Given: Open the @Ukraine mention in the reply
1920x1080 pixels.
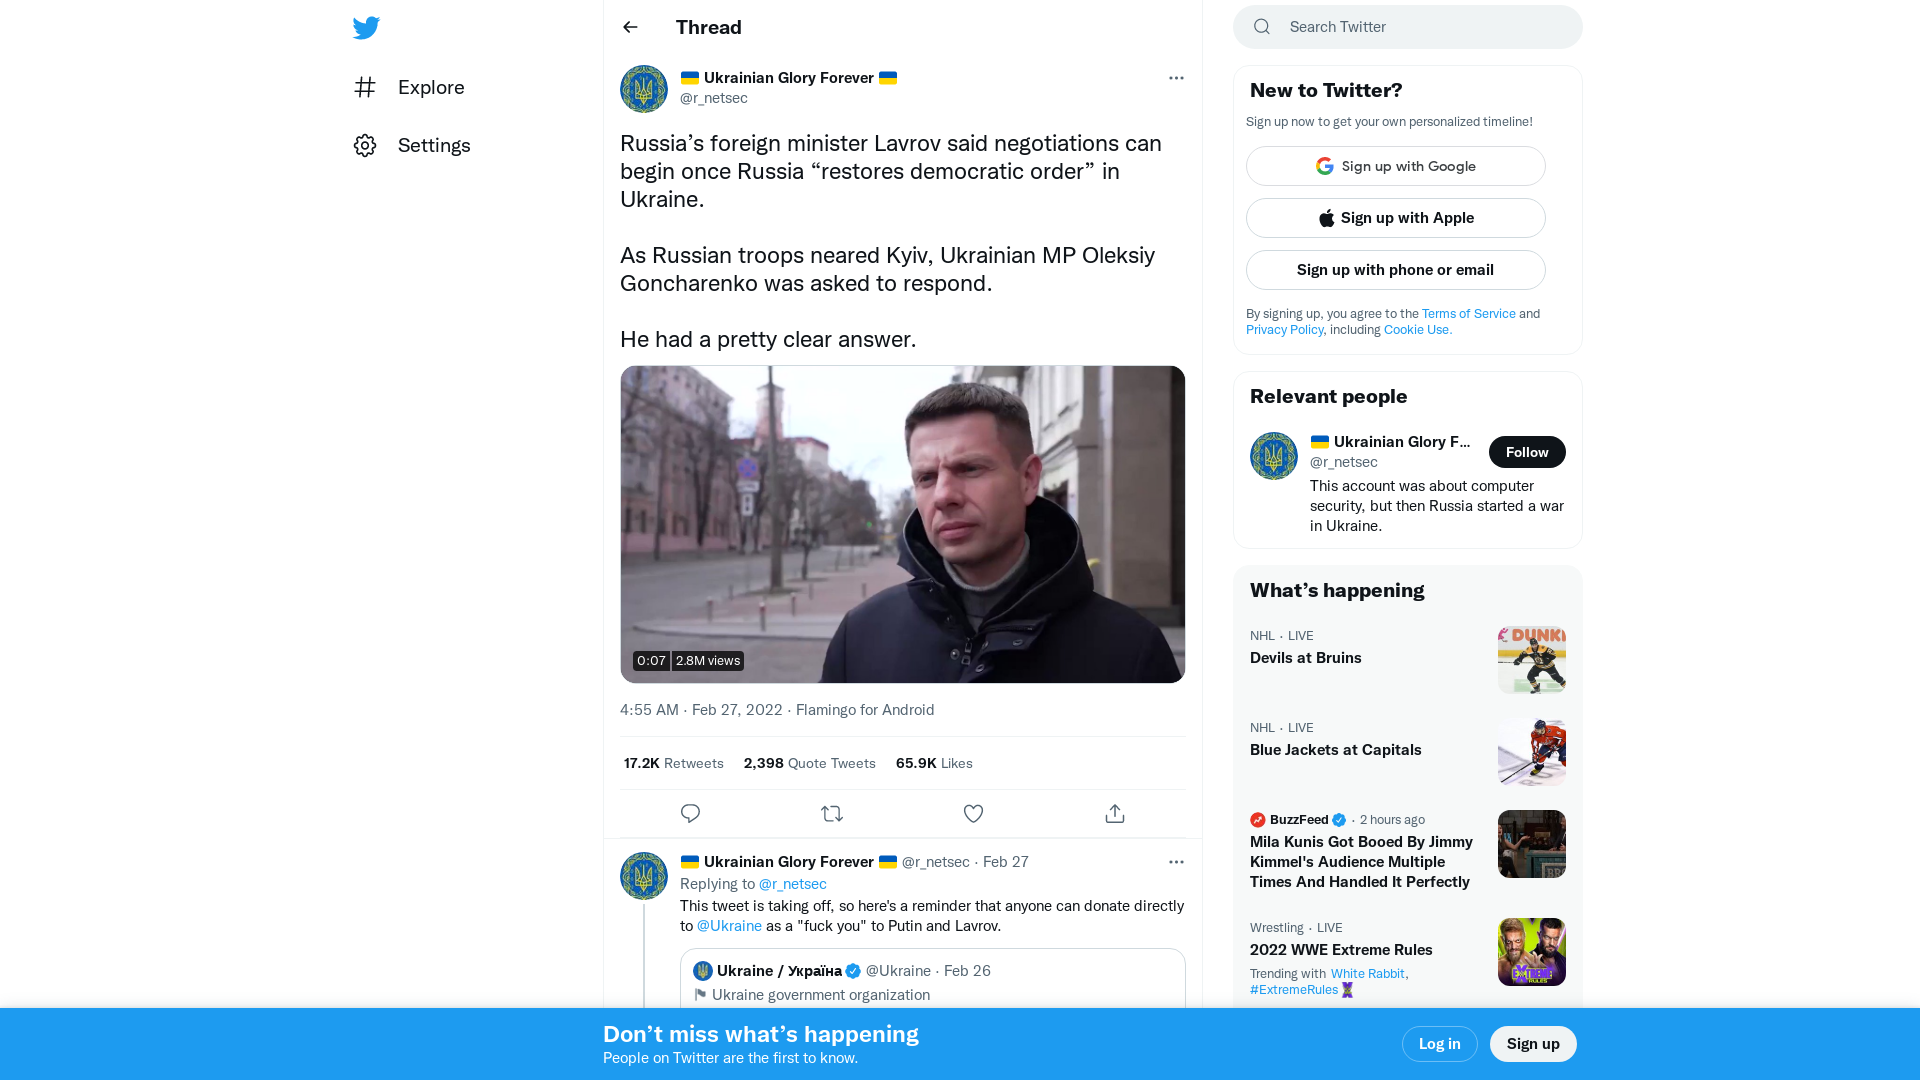Looking at the screenshot, I should [729, 926].
